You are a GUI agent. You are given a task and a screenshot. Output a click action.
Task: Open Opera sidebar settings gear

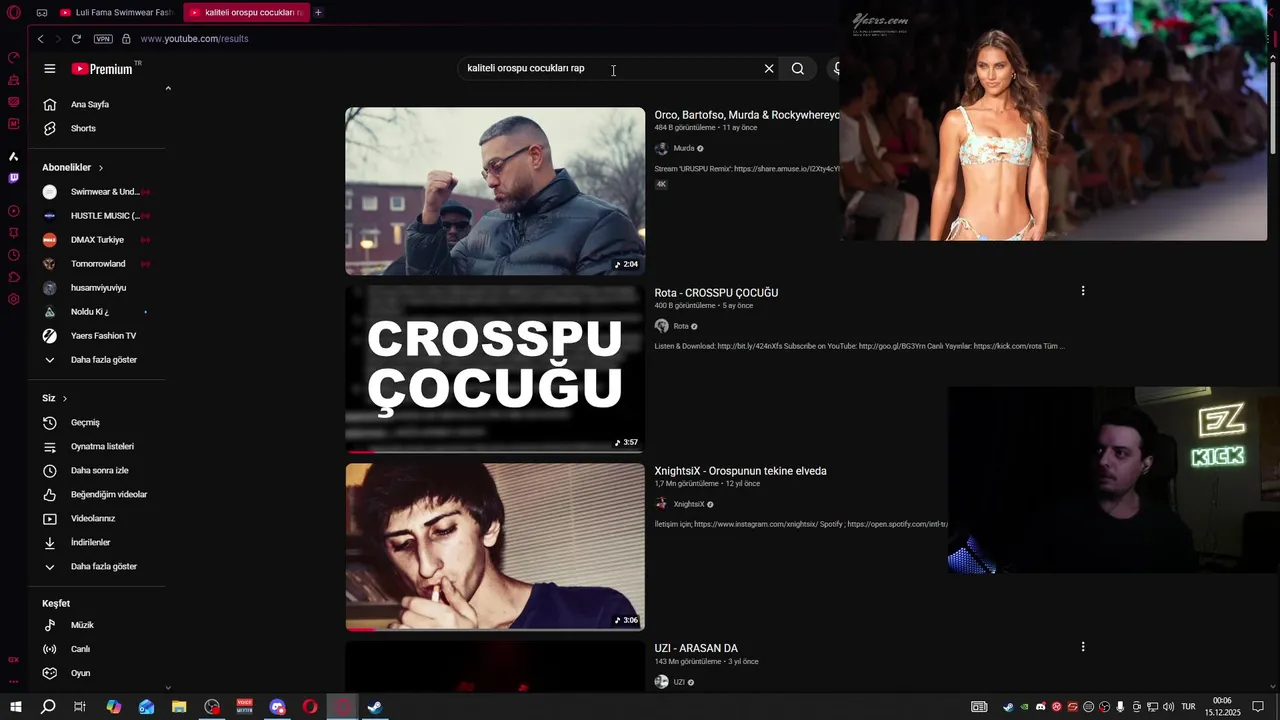click(14, 299)
